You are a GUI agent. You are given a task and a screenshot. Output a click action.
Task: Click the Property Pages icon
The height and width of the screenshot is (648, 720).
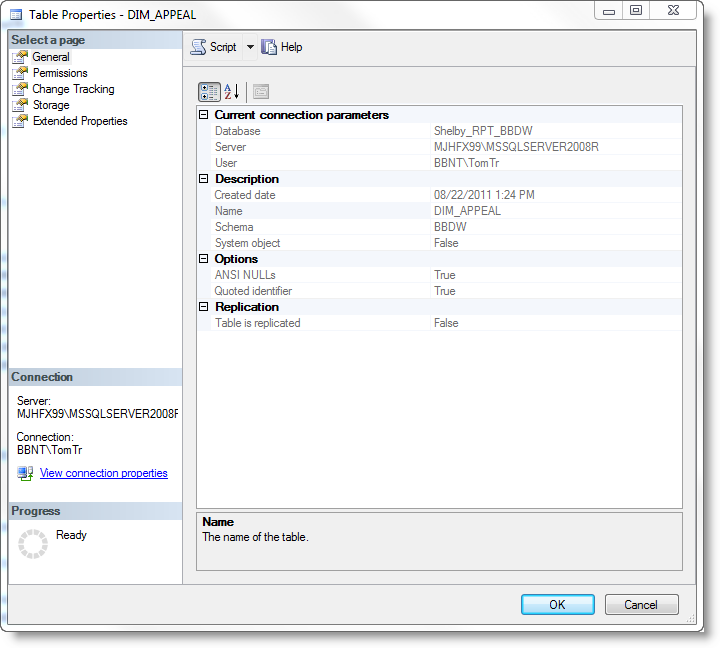260,92
